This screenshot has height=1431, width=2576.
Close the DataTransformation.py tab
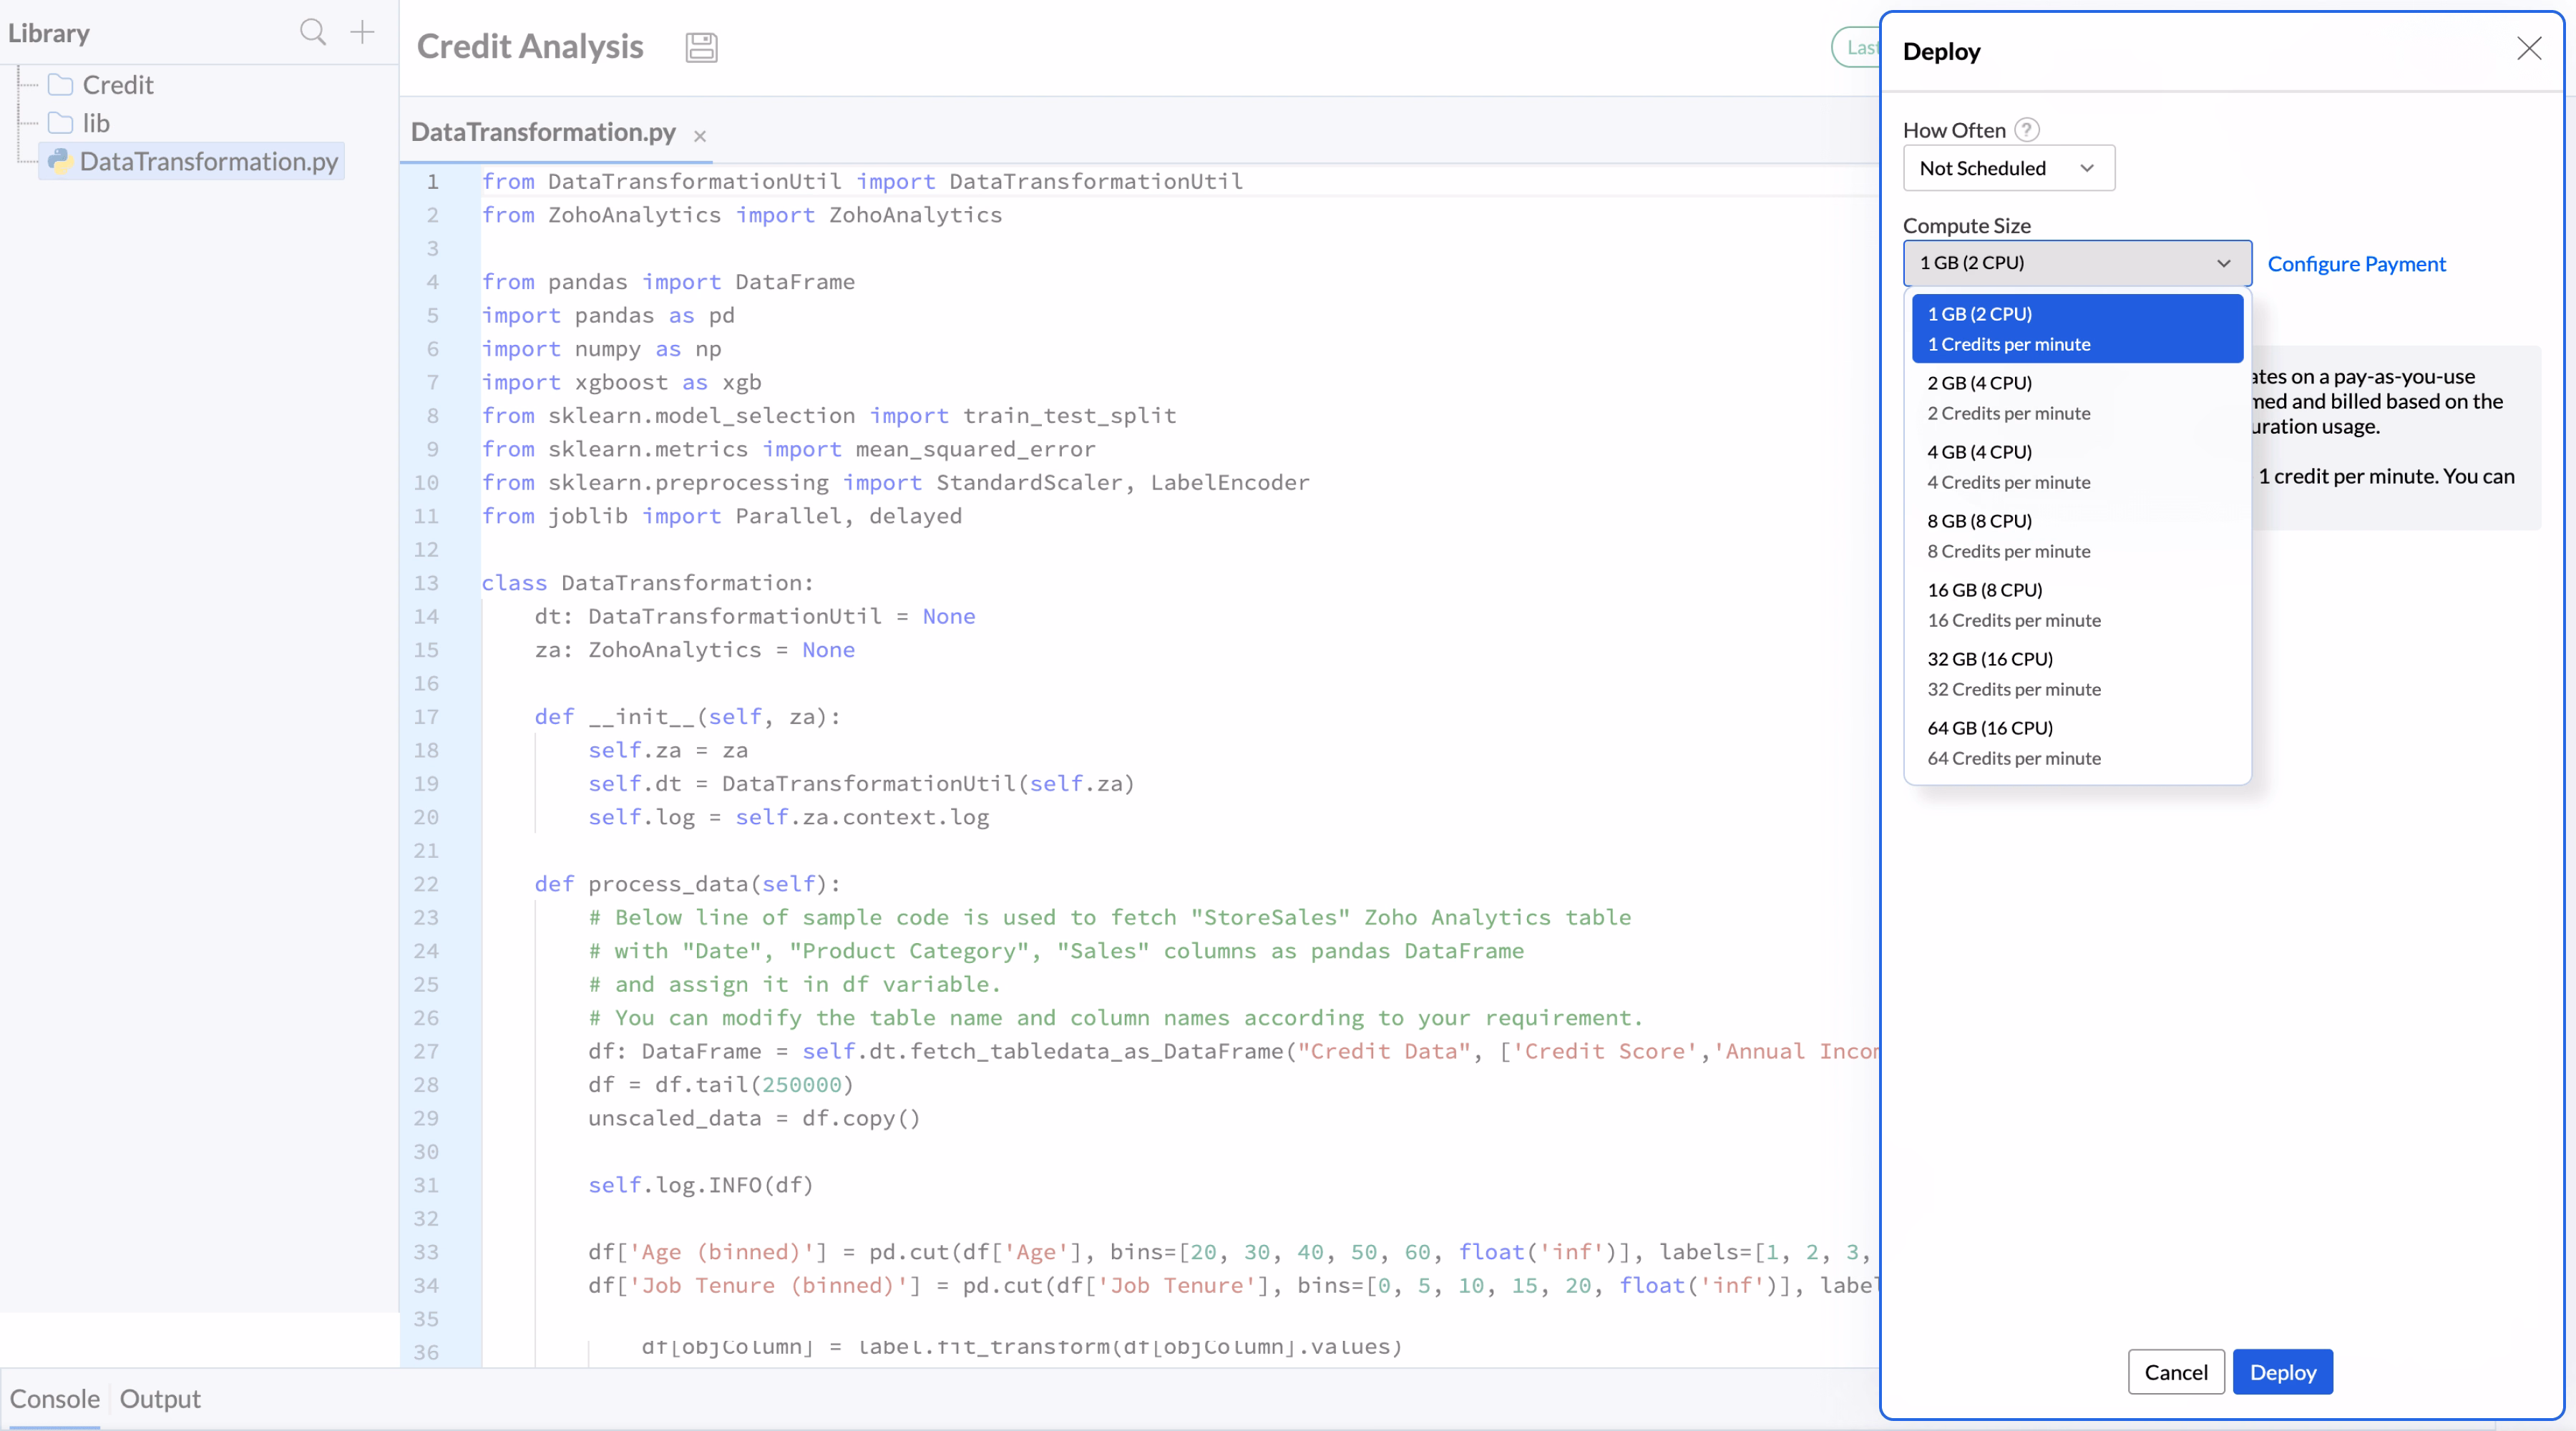tap(700, 136)
